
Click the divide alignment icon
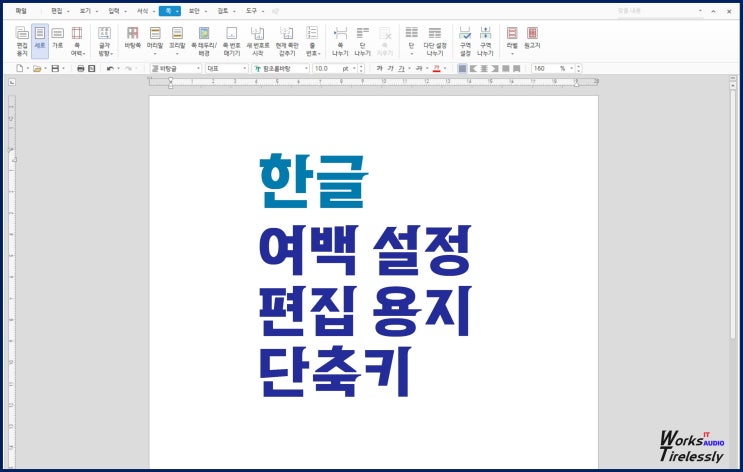click(x=516, y=68)
